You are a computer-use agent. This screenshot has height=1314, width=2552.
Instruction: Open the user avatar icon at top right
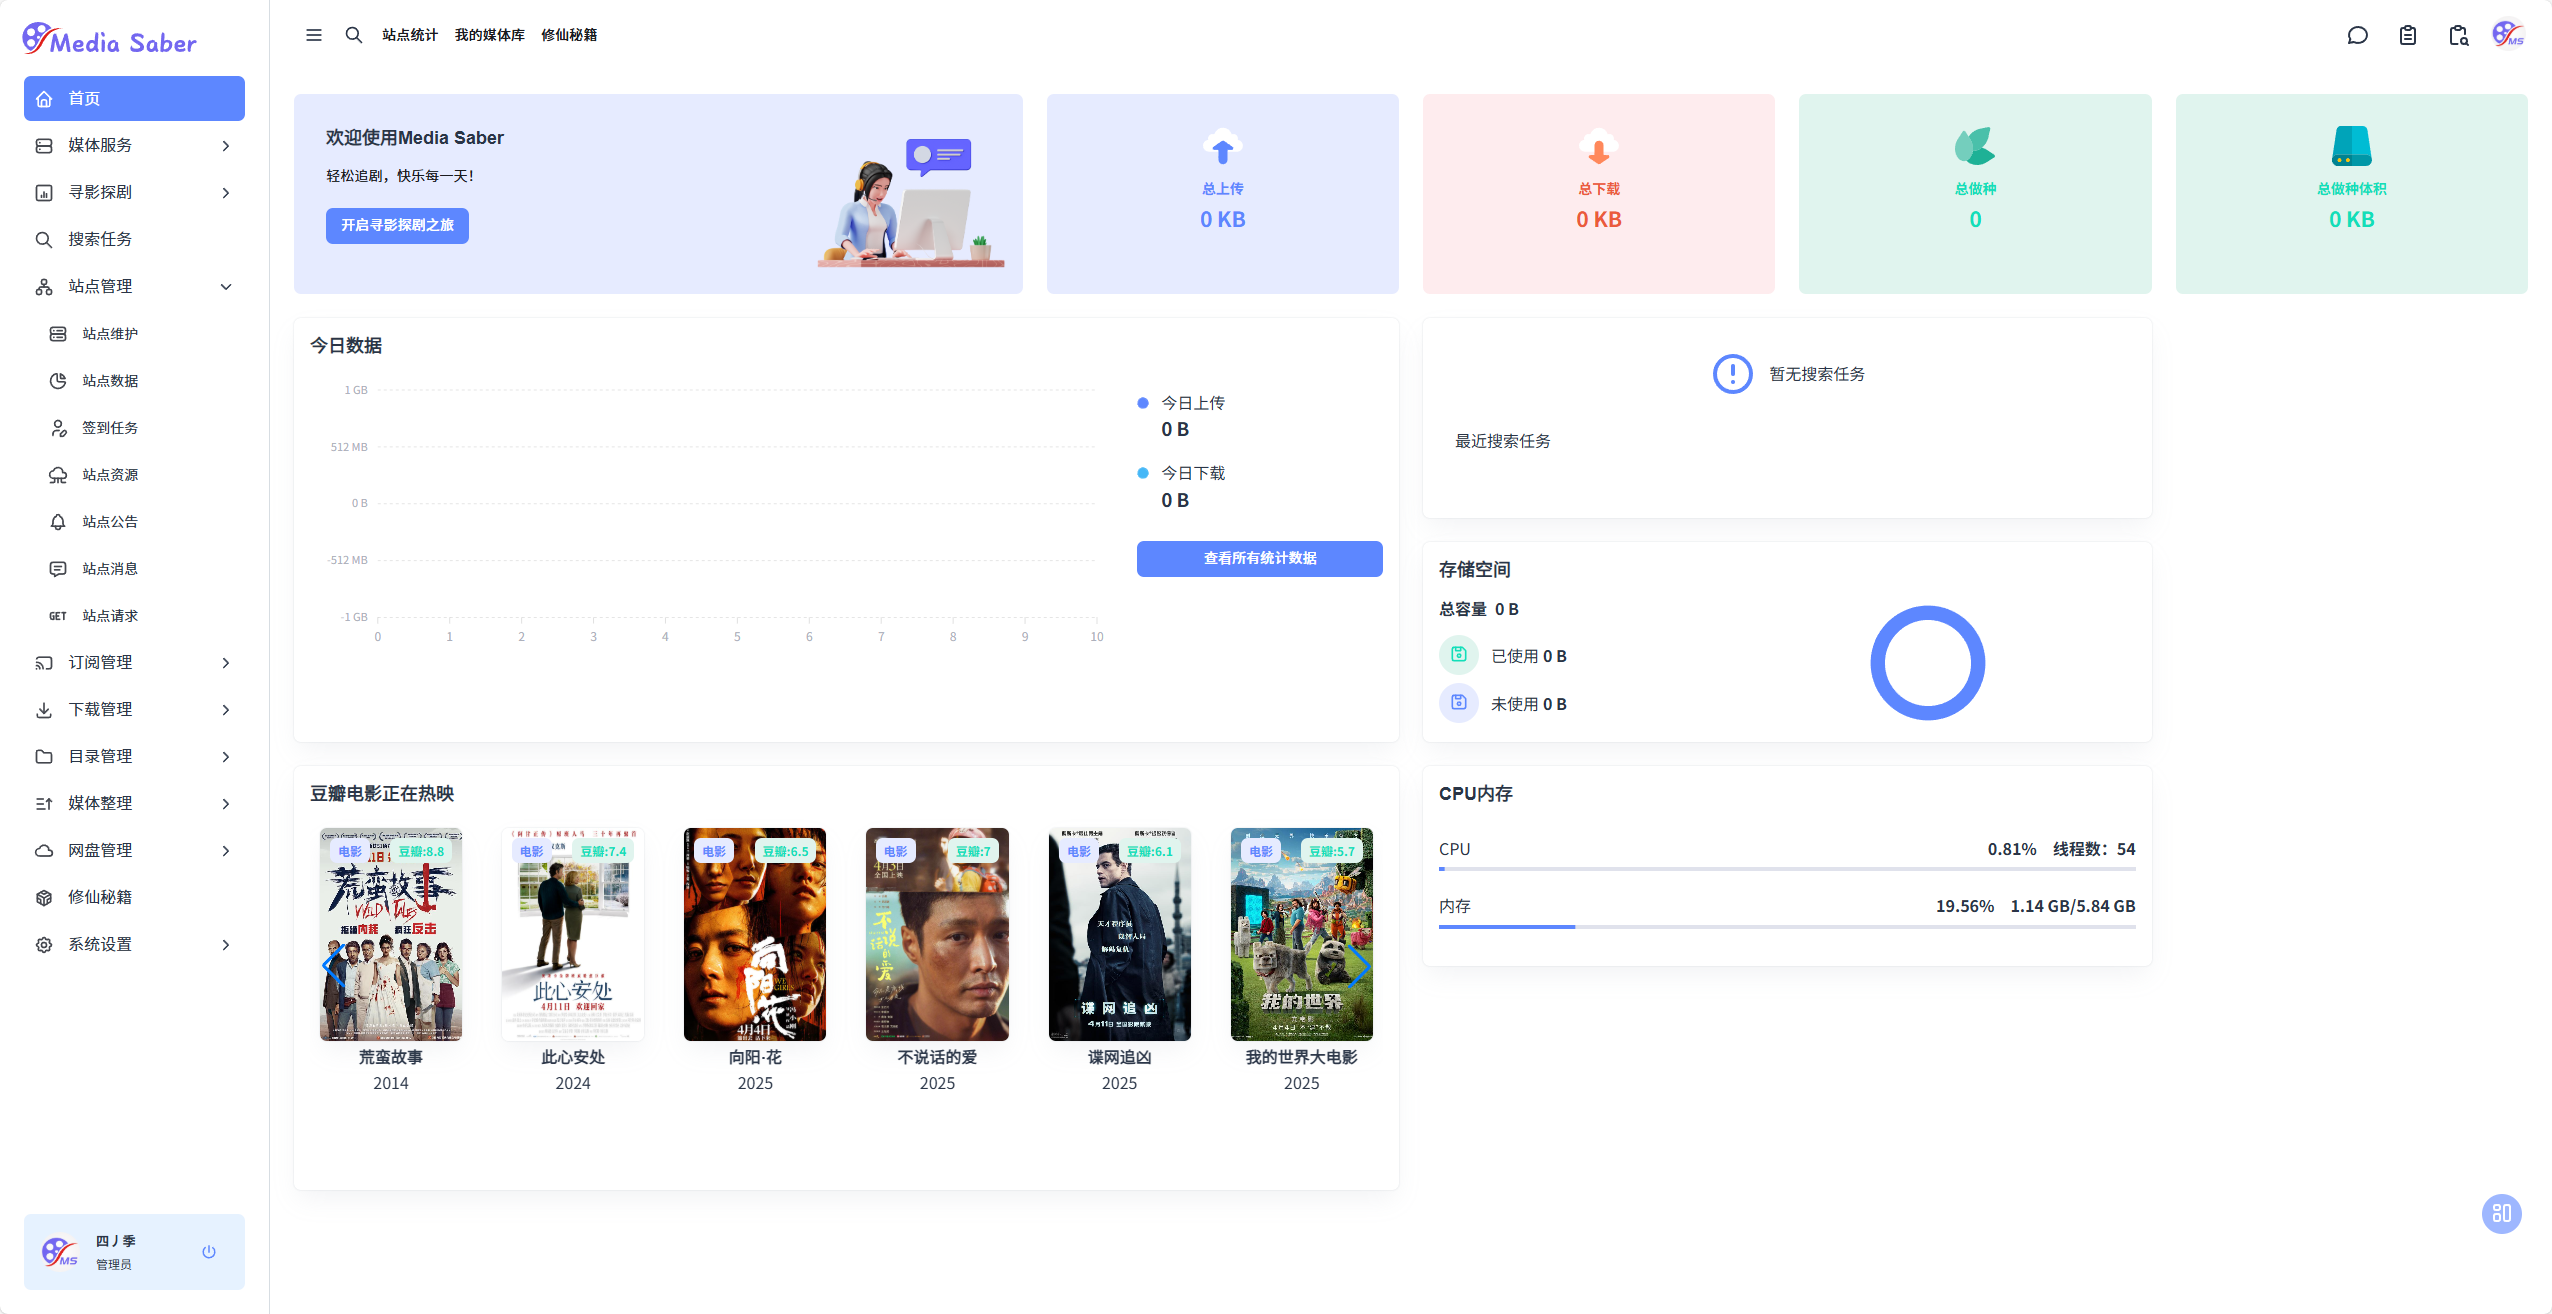2508,35
